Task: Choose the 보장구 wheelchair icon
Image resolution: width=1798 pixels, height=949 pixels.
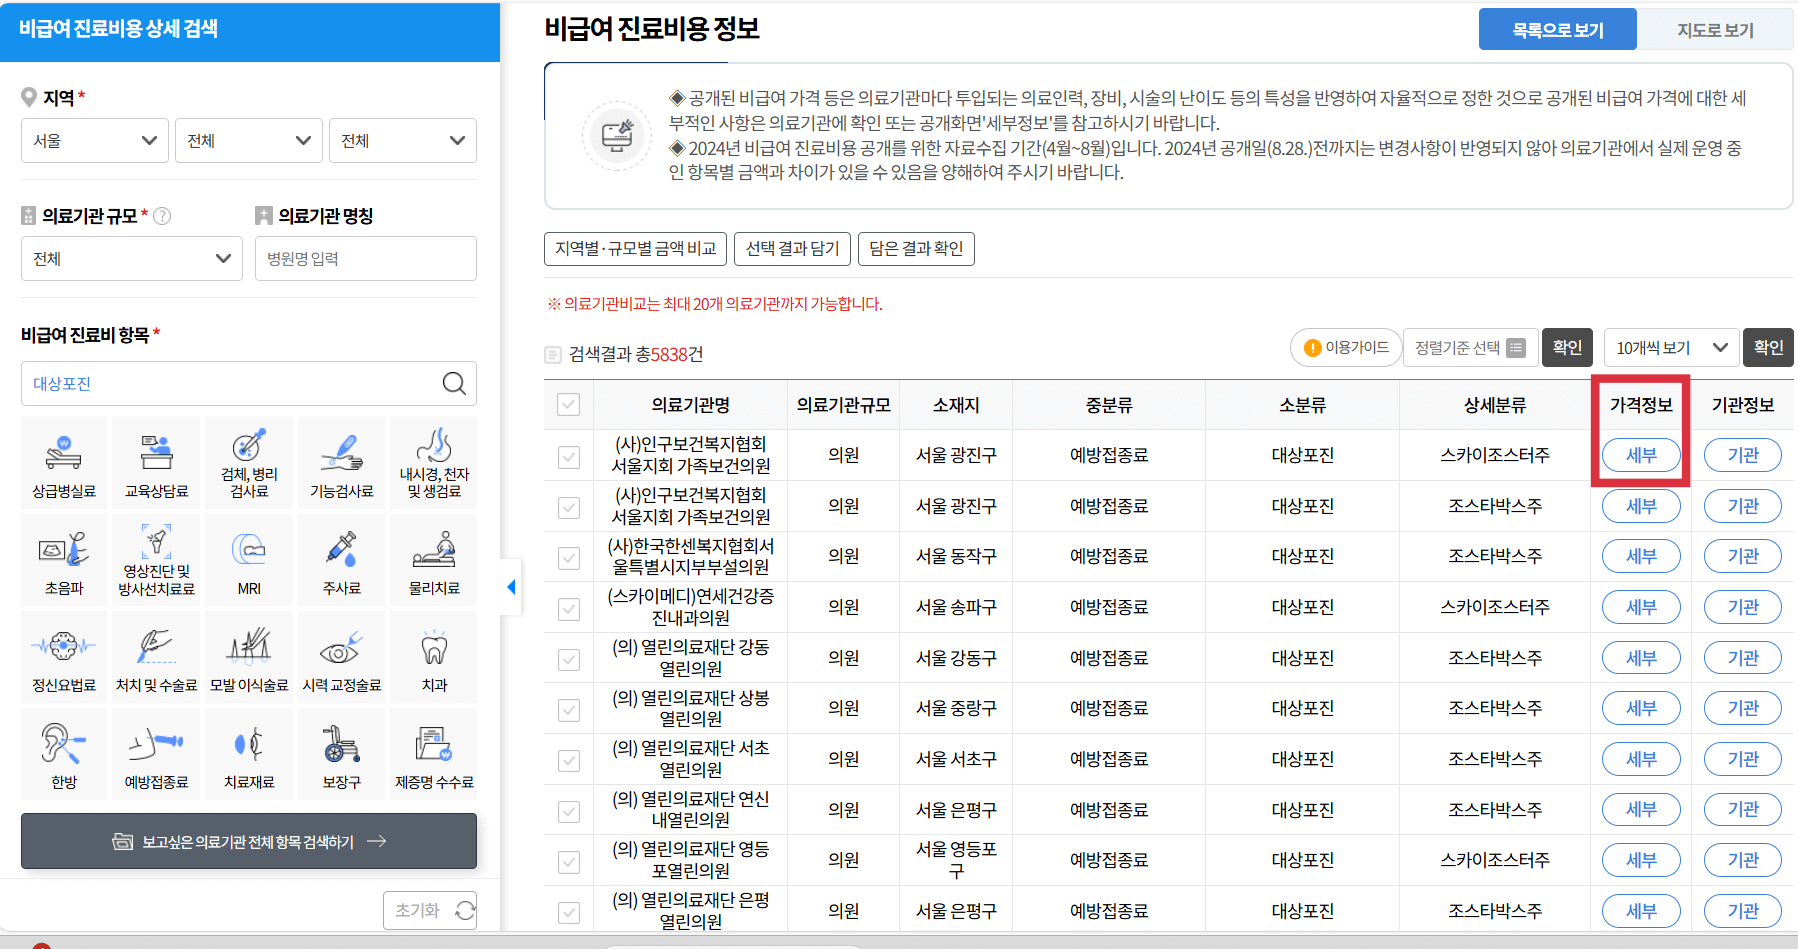Action: click(x=341, y=754)
